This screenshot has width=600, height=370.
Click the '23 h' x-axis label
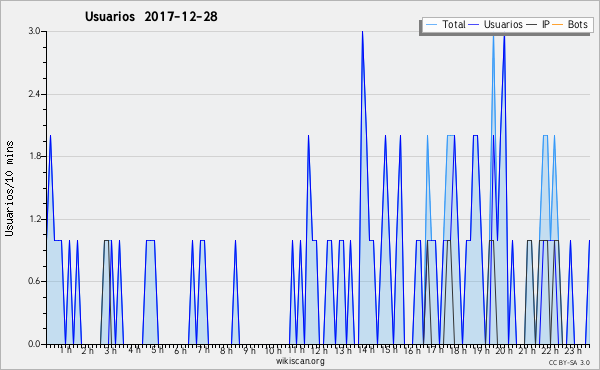573,350
